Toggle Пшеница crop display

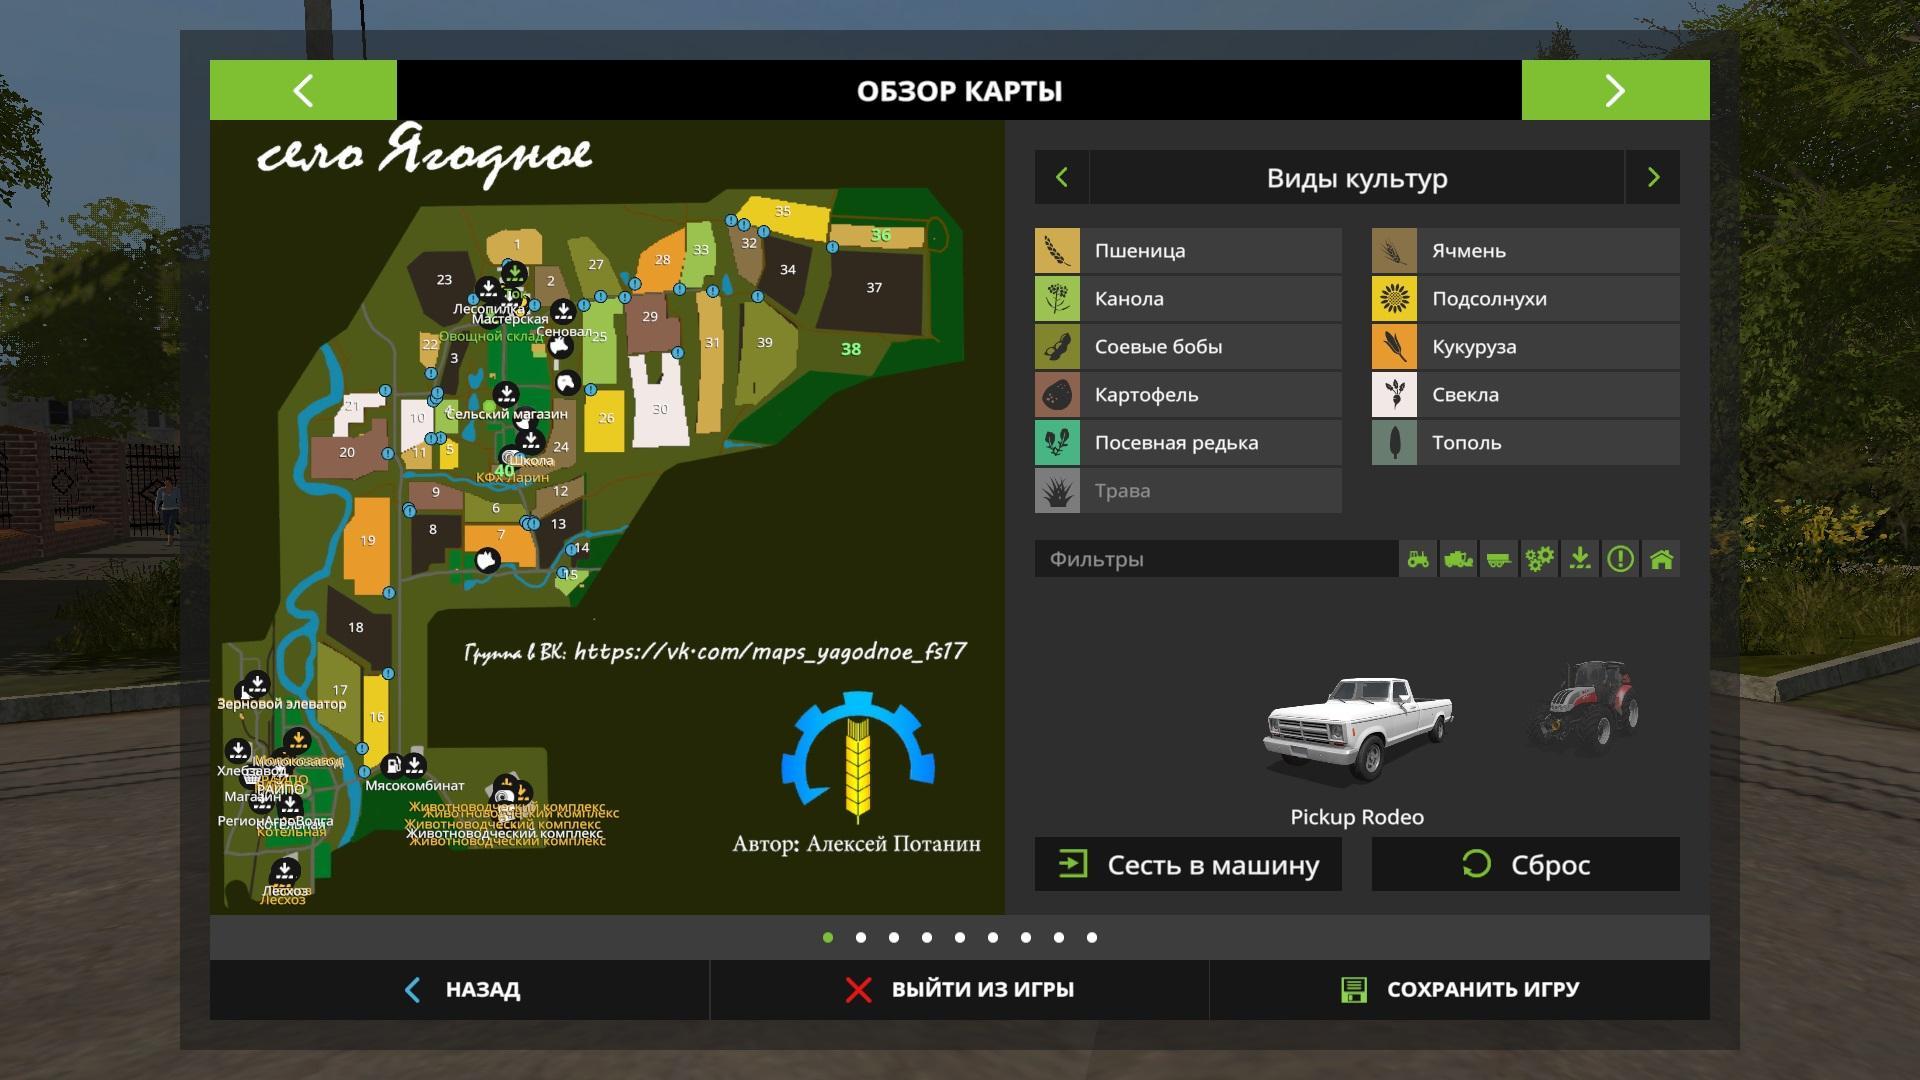(x=1188, y=251)
